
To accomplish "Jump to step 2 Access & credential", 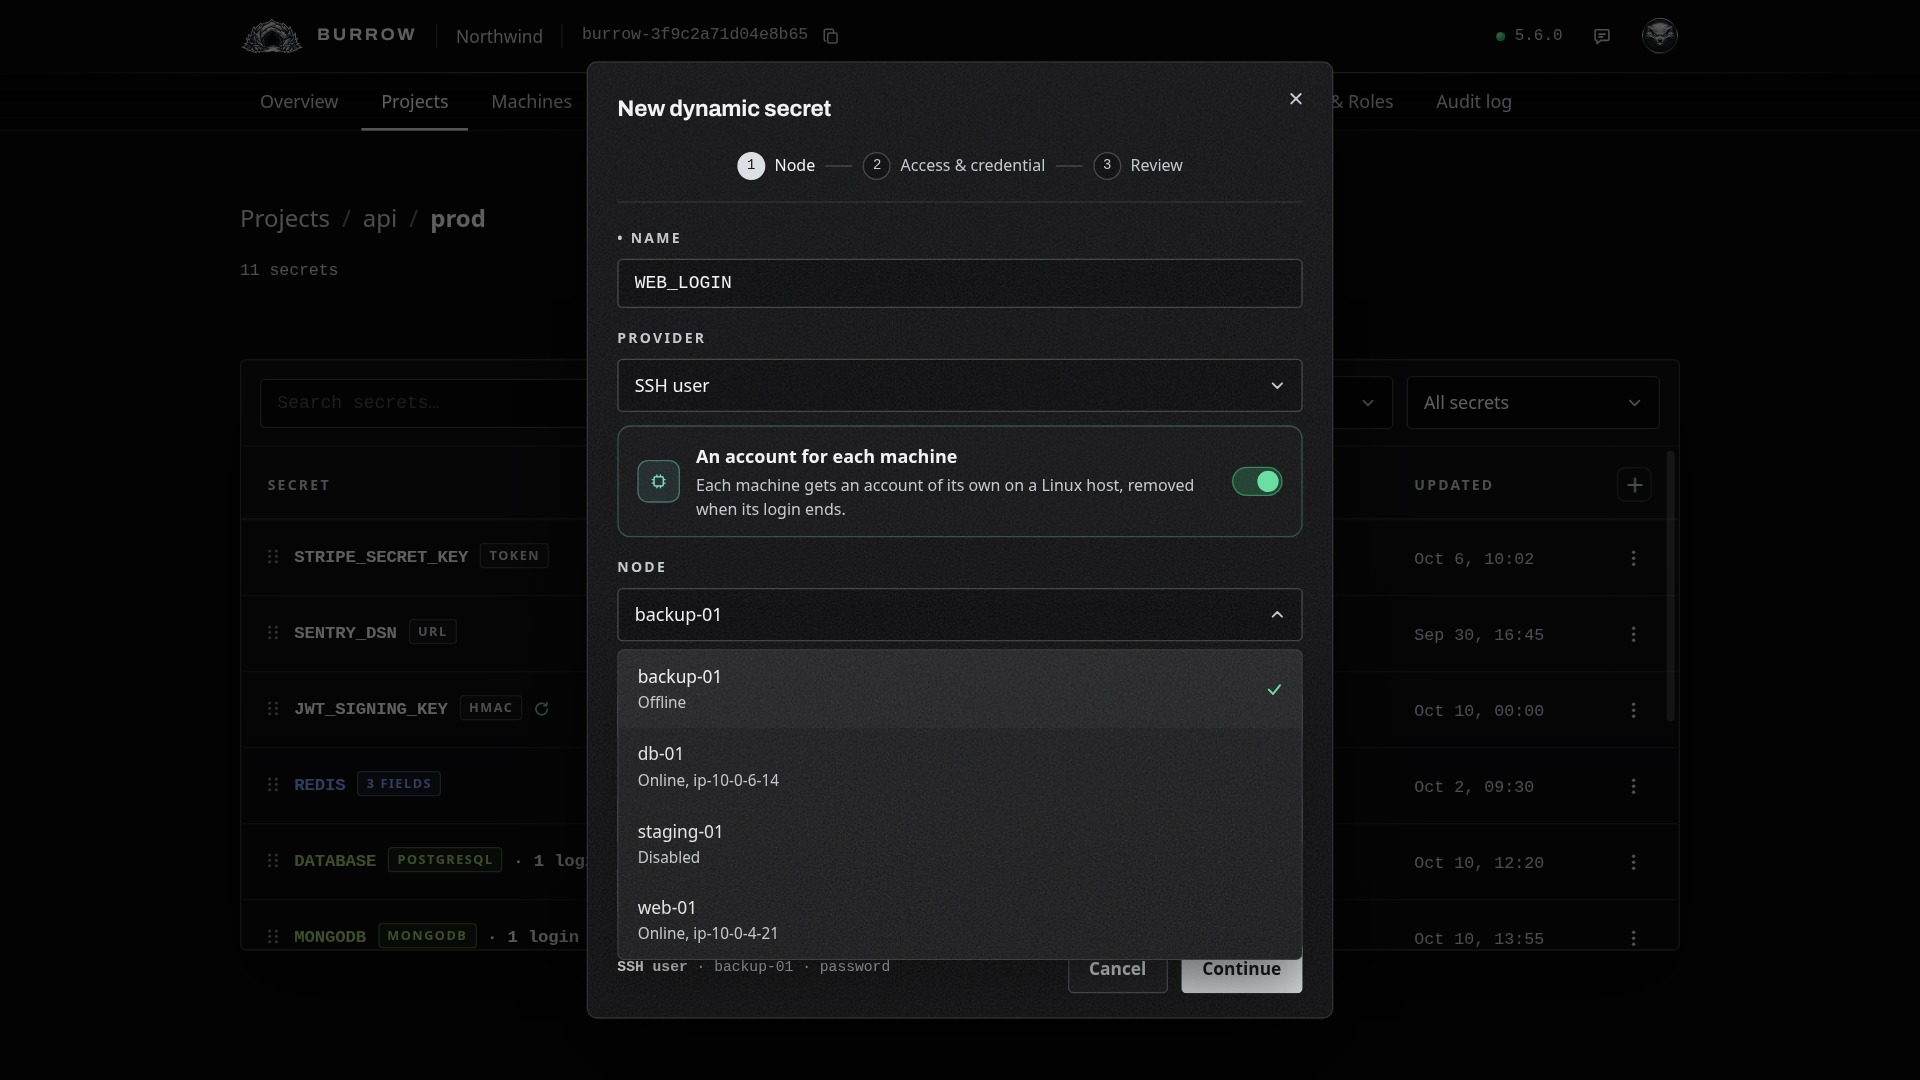I will point(954,166).
